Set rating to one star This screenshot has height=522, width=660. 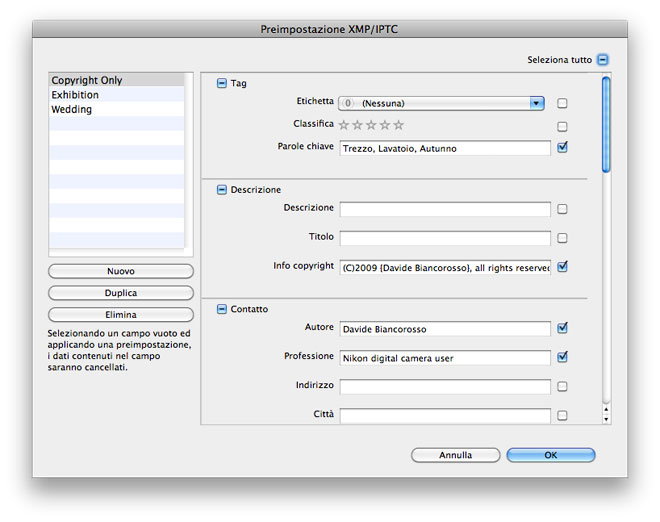[344, 125]
